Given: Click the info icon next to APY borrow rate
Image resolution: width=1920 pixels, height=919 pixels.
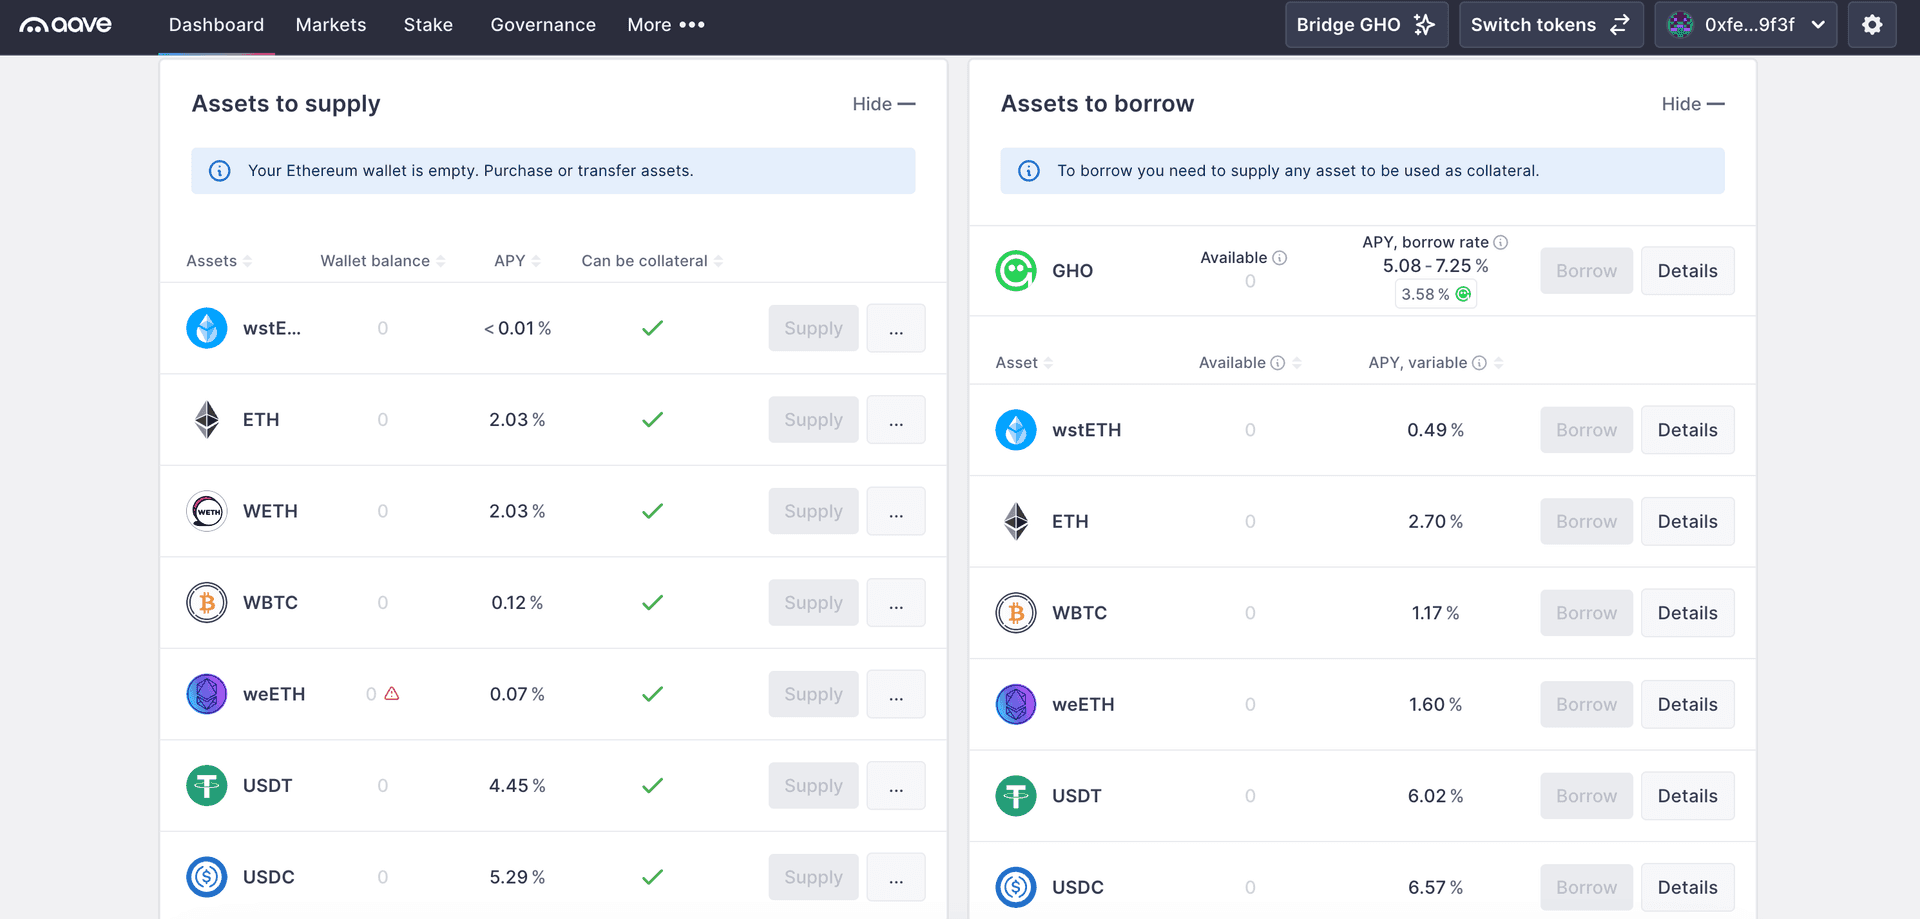Looking at the screenshot, I should coord(1500,242).
